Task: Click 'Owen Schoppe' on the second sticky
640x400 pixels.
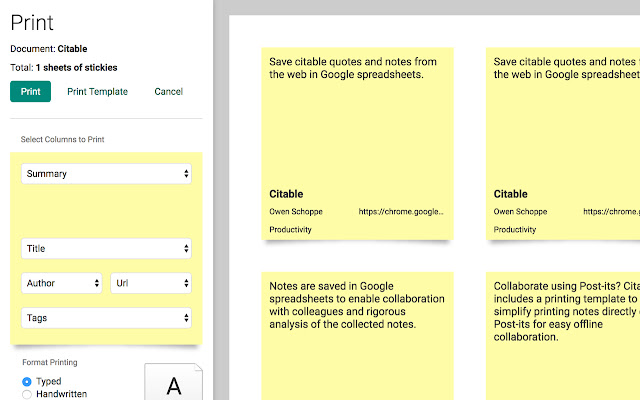Action: [x=520, y=211]
